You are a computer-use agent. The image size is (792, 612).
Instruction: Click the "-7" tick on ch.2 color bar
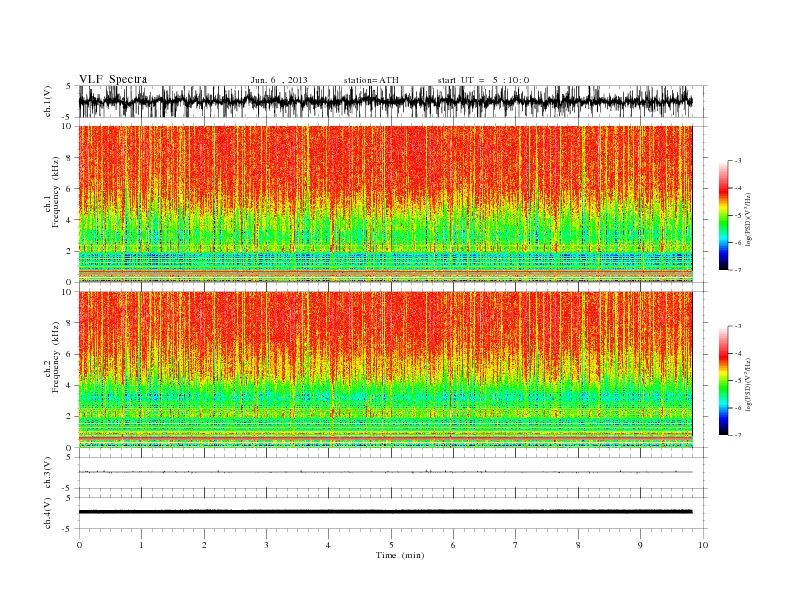[x=738, y=435]
